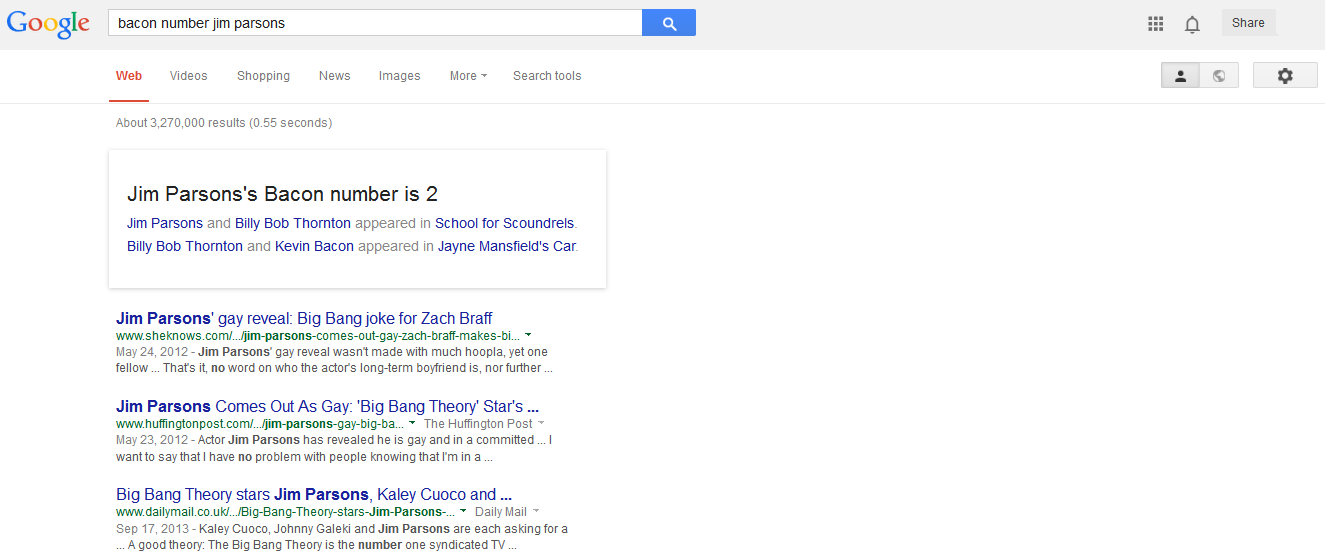Switch to the Videos tab
The height and width of the screenshot is (555, 1325).
point(189,76)
